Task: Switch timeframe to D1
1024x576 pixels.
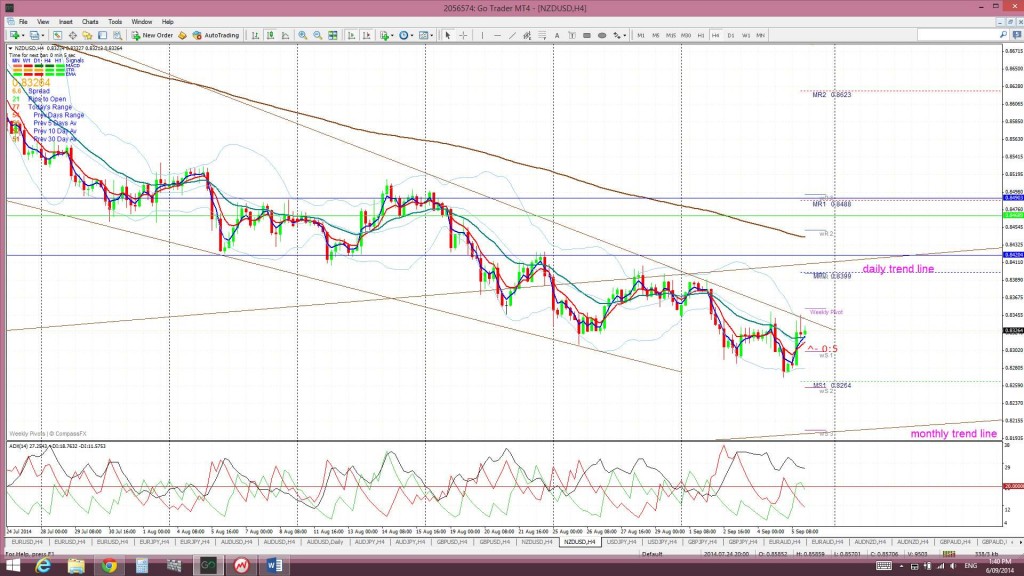Action: tap(731, 35)
